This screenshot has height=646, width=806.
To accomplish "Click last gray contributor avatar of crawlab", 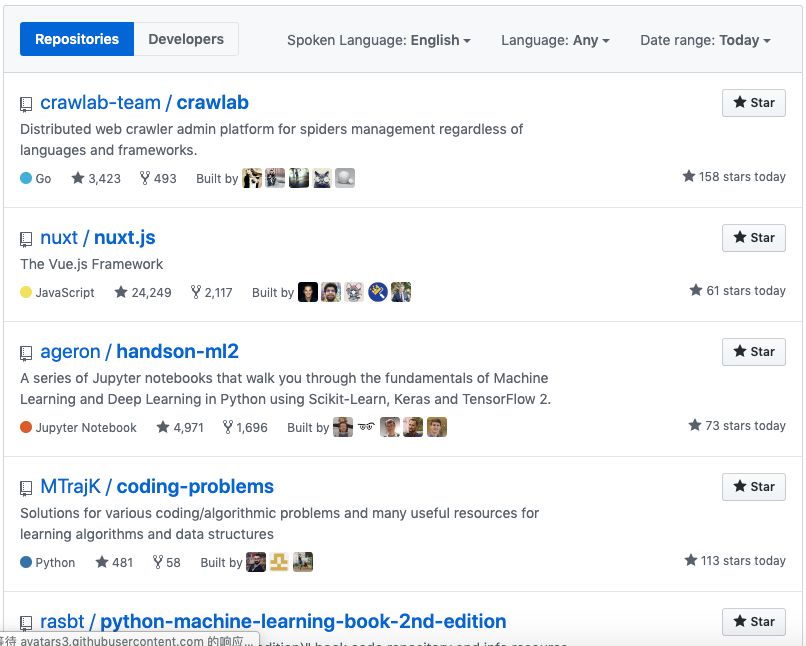I will 345,178.
